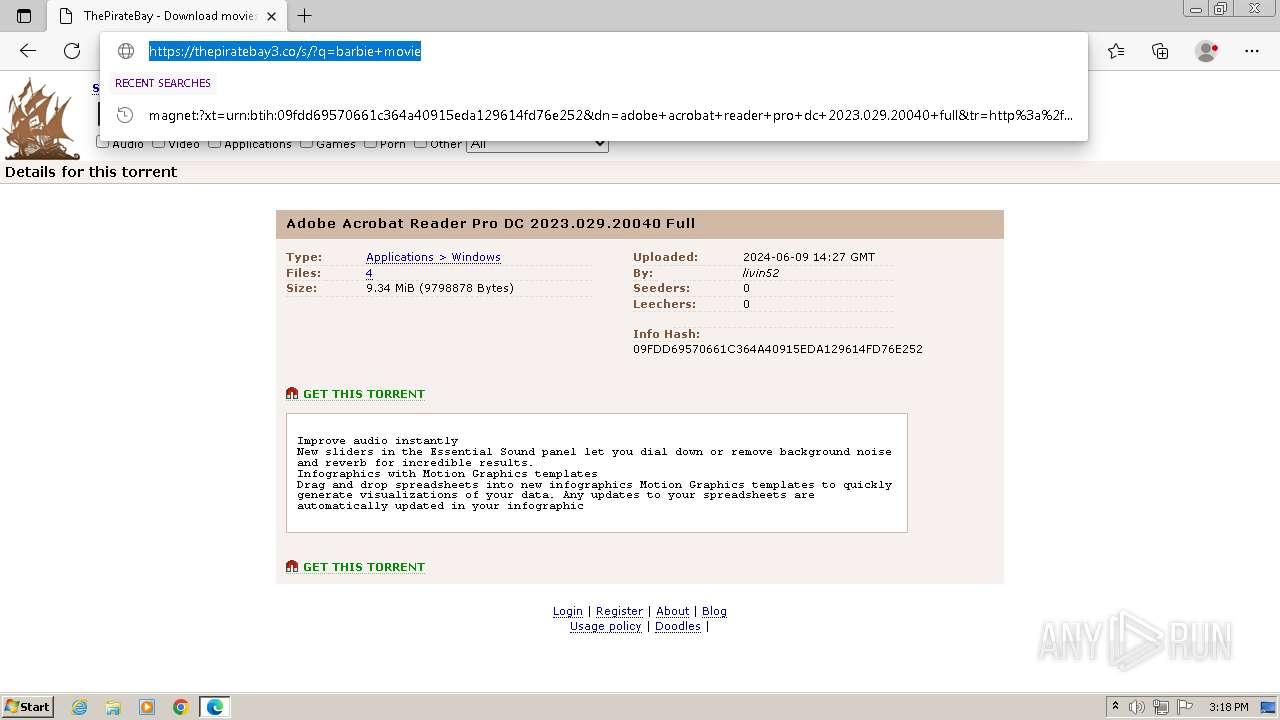Open the Login link
1280x720 pixels.
pos(568,611)
